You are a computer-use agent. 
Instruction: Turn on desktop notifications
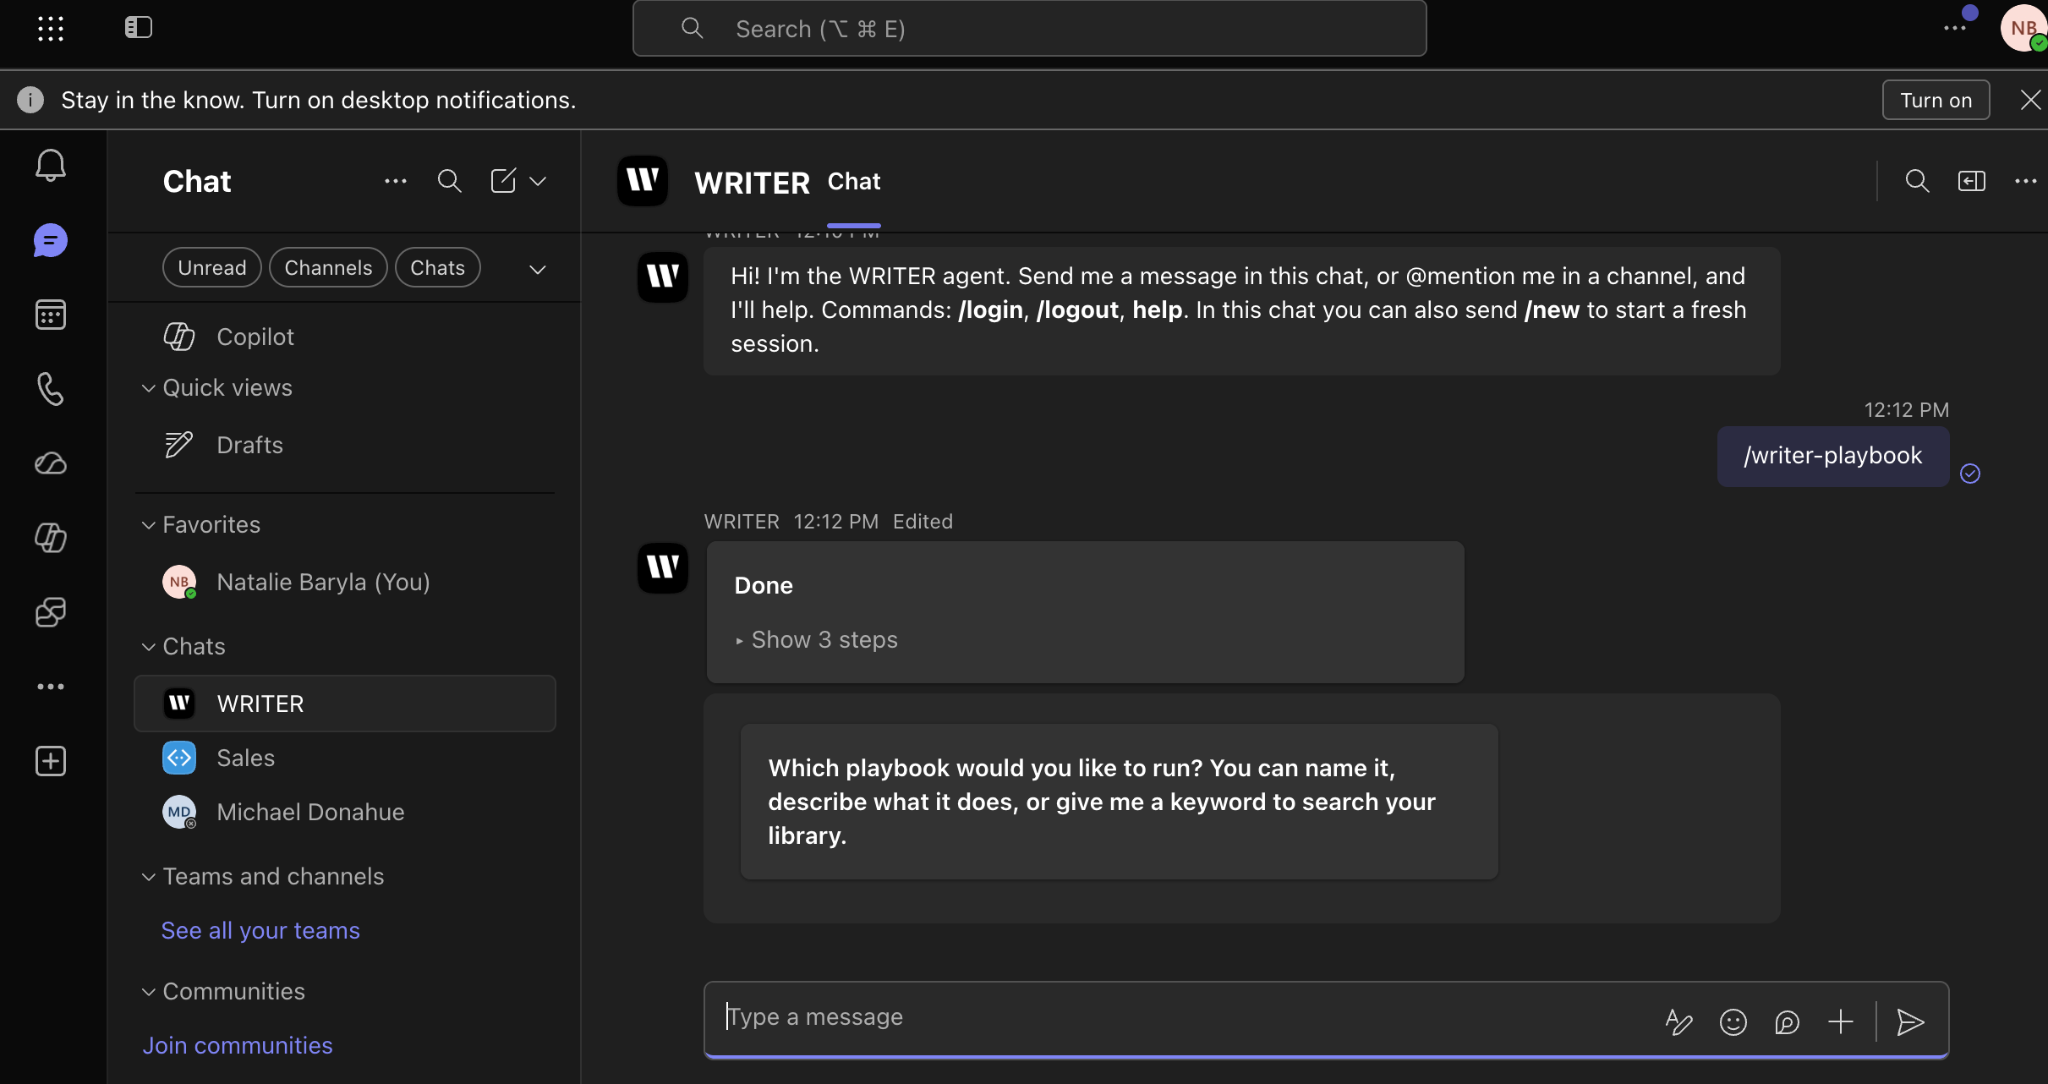point(1936,100)
